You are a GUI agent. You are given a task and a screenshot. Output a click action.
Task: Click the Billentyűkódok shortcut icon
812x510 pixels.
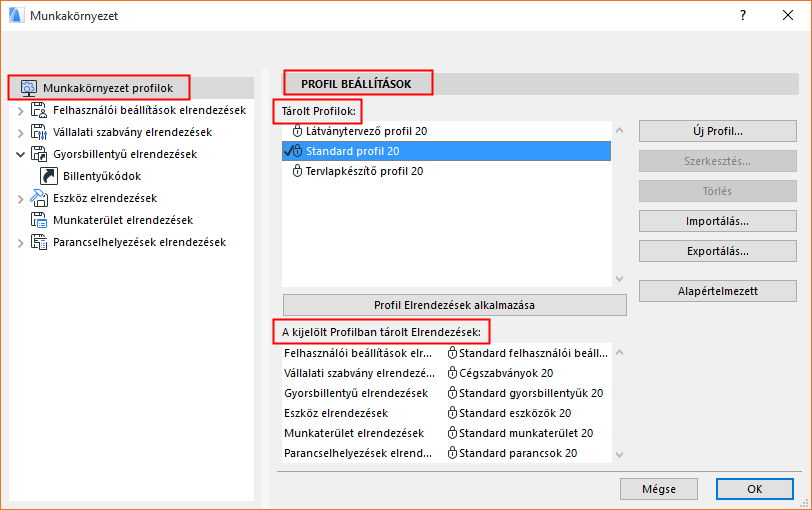[x=49, y=176]
